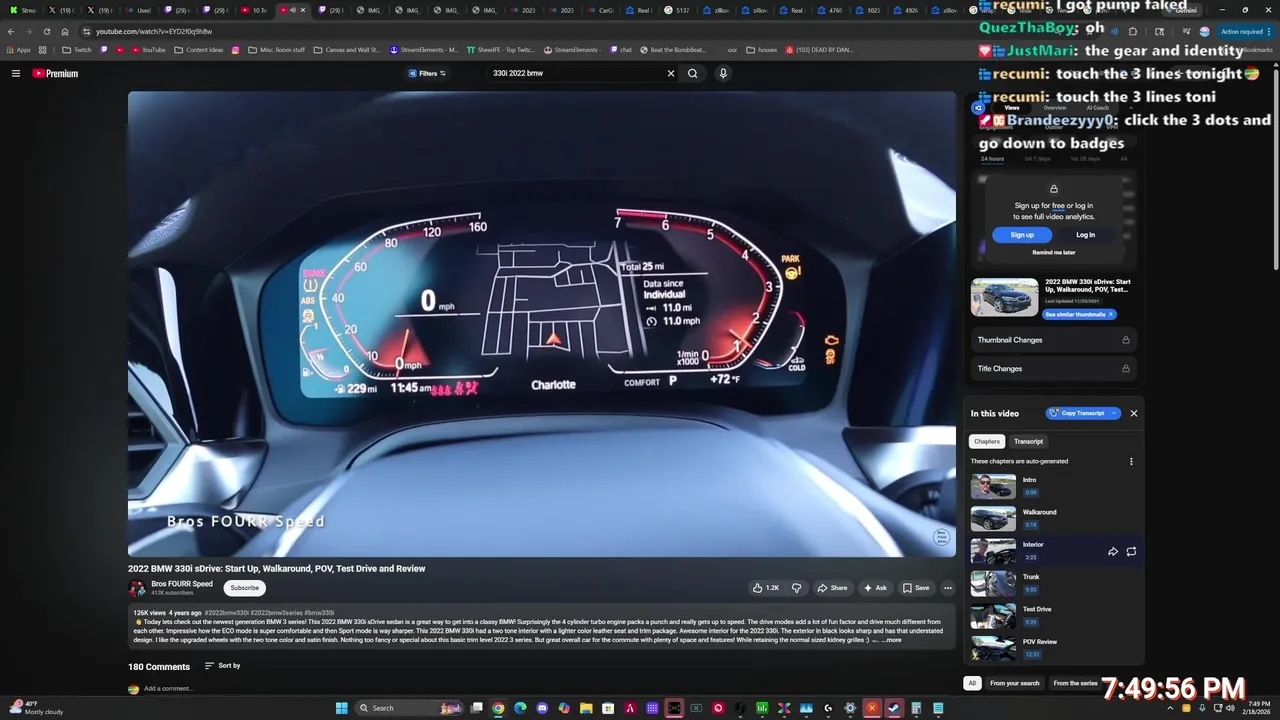Image resolution: width=1280 pixels, height=720 pixels.
Task: Open the Bros FOURR Speed watermark in player
Action: click(941, 537)
